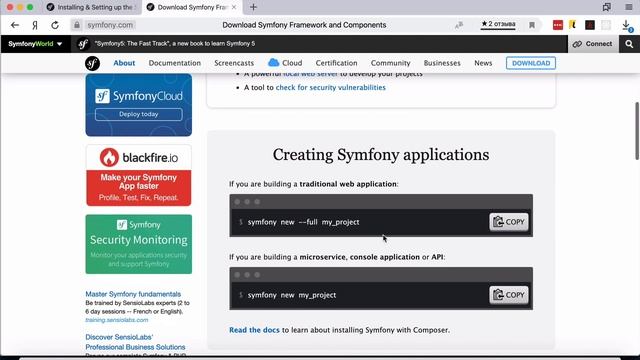Click the DOWNLOAD button in the navigation

(x=531, y=63)
